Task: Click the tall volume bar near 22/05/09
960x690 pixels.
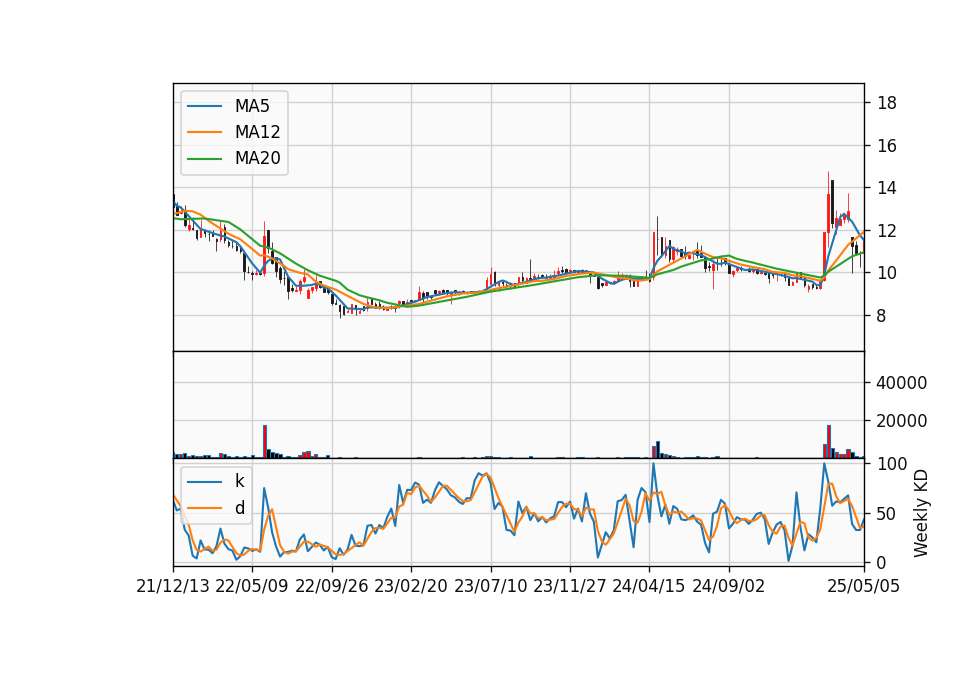Action: (265, 441)
